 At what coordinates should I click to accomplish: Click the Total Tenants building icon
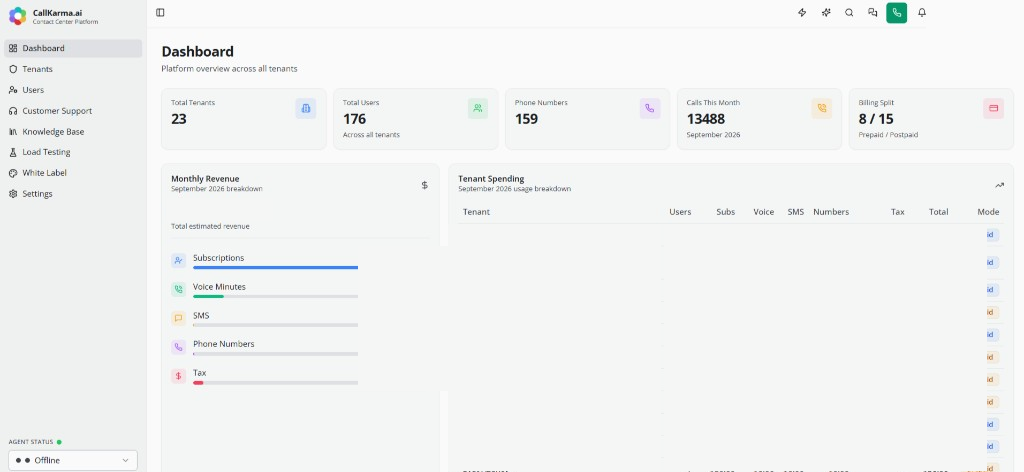coord(306,108)
